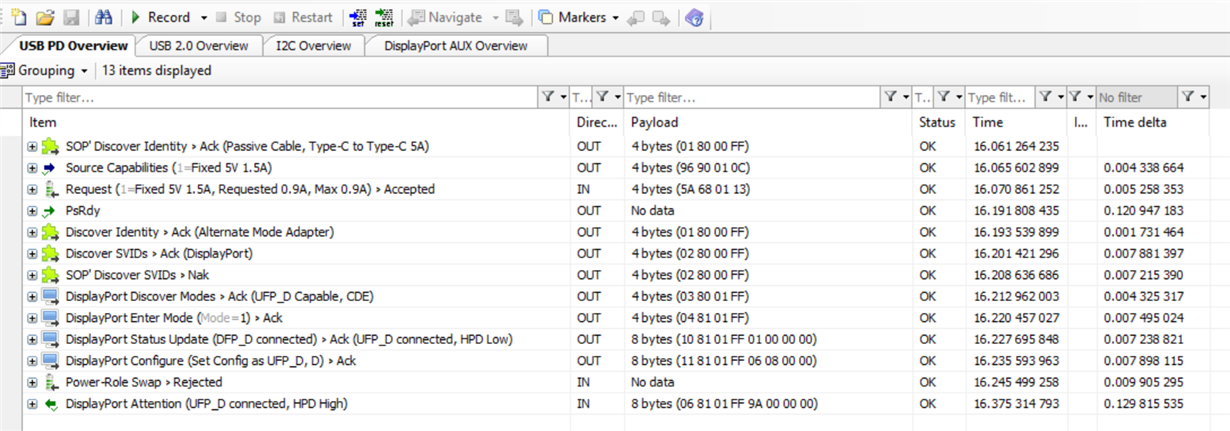Start capture with the Record button
Viewport: 1230px width, 431px height.
click(160, 18)
